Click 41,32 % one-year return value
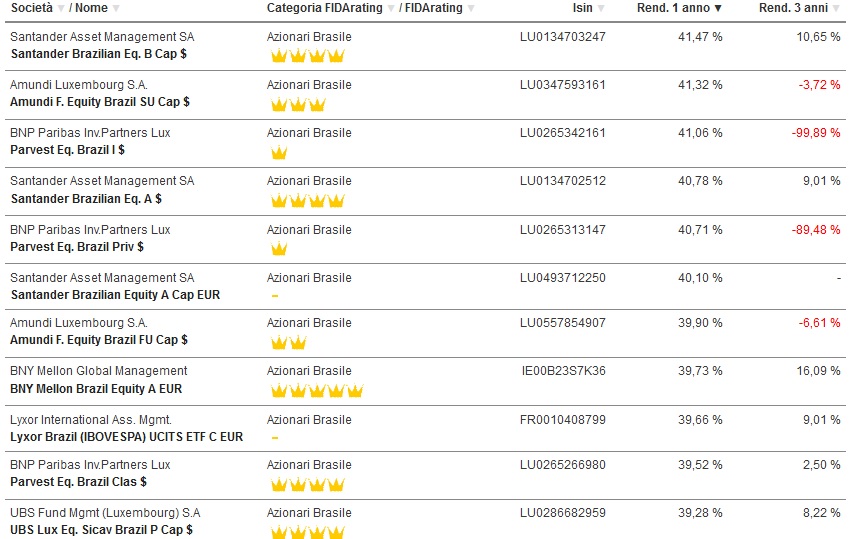Viewport: 856px width, 539px height. click(700, 85)
